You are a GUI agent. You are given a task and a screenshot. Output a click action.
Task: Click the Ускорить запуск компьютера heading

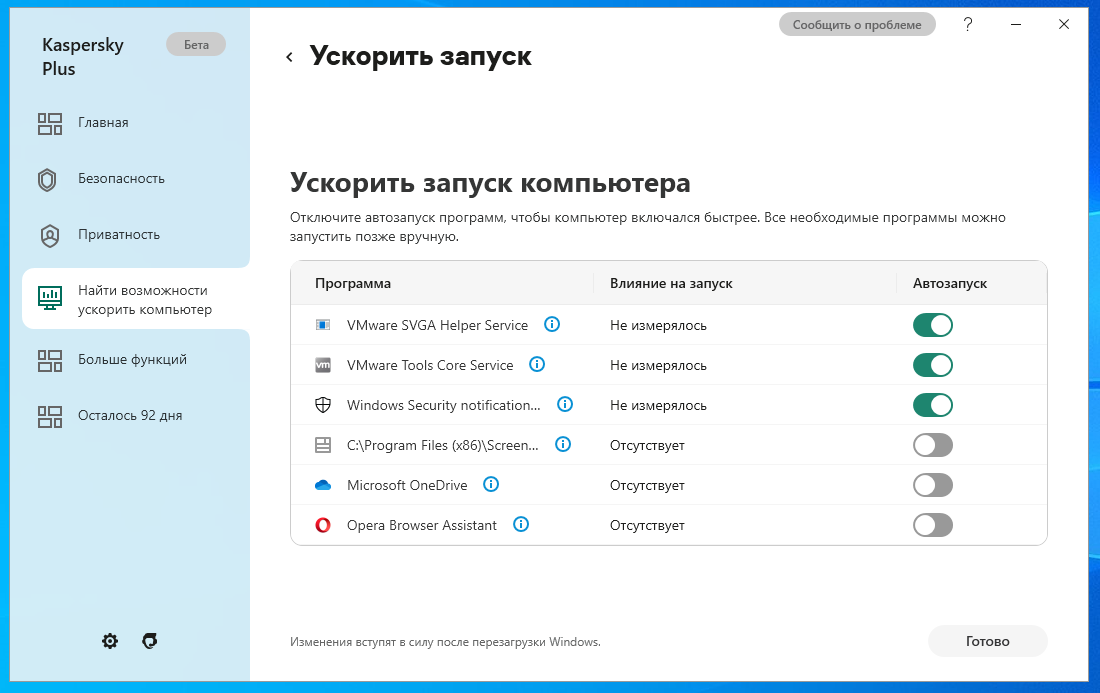[x=490, y=183]
